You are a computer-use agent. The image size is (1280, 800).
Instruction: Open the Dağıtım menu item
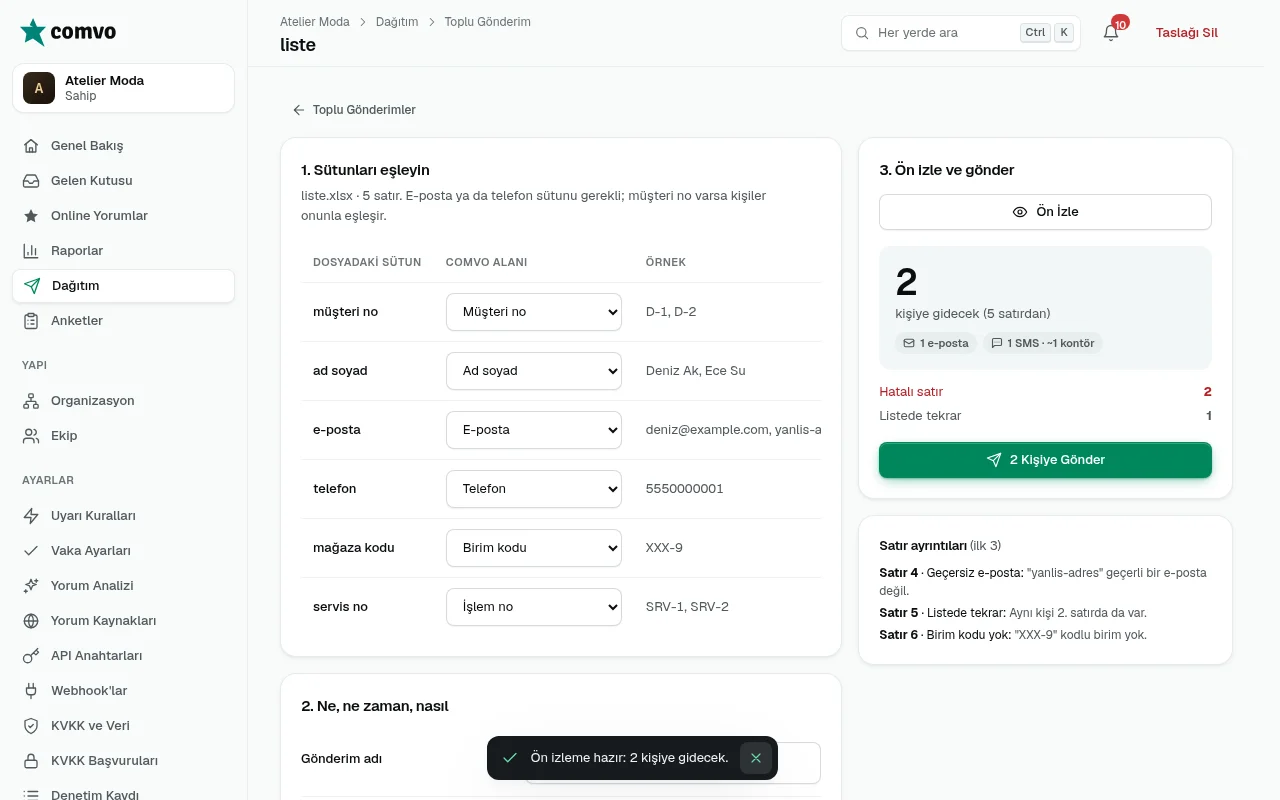pyautogui.click(x=124, y=286)
